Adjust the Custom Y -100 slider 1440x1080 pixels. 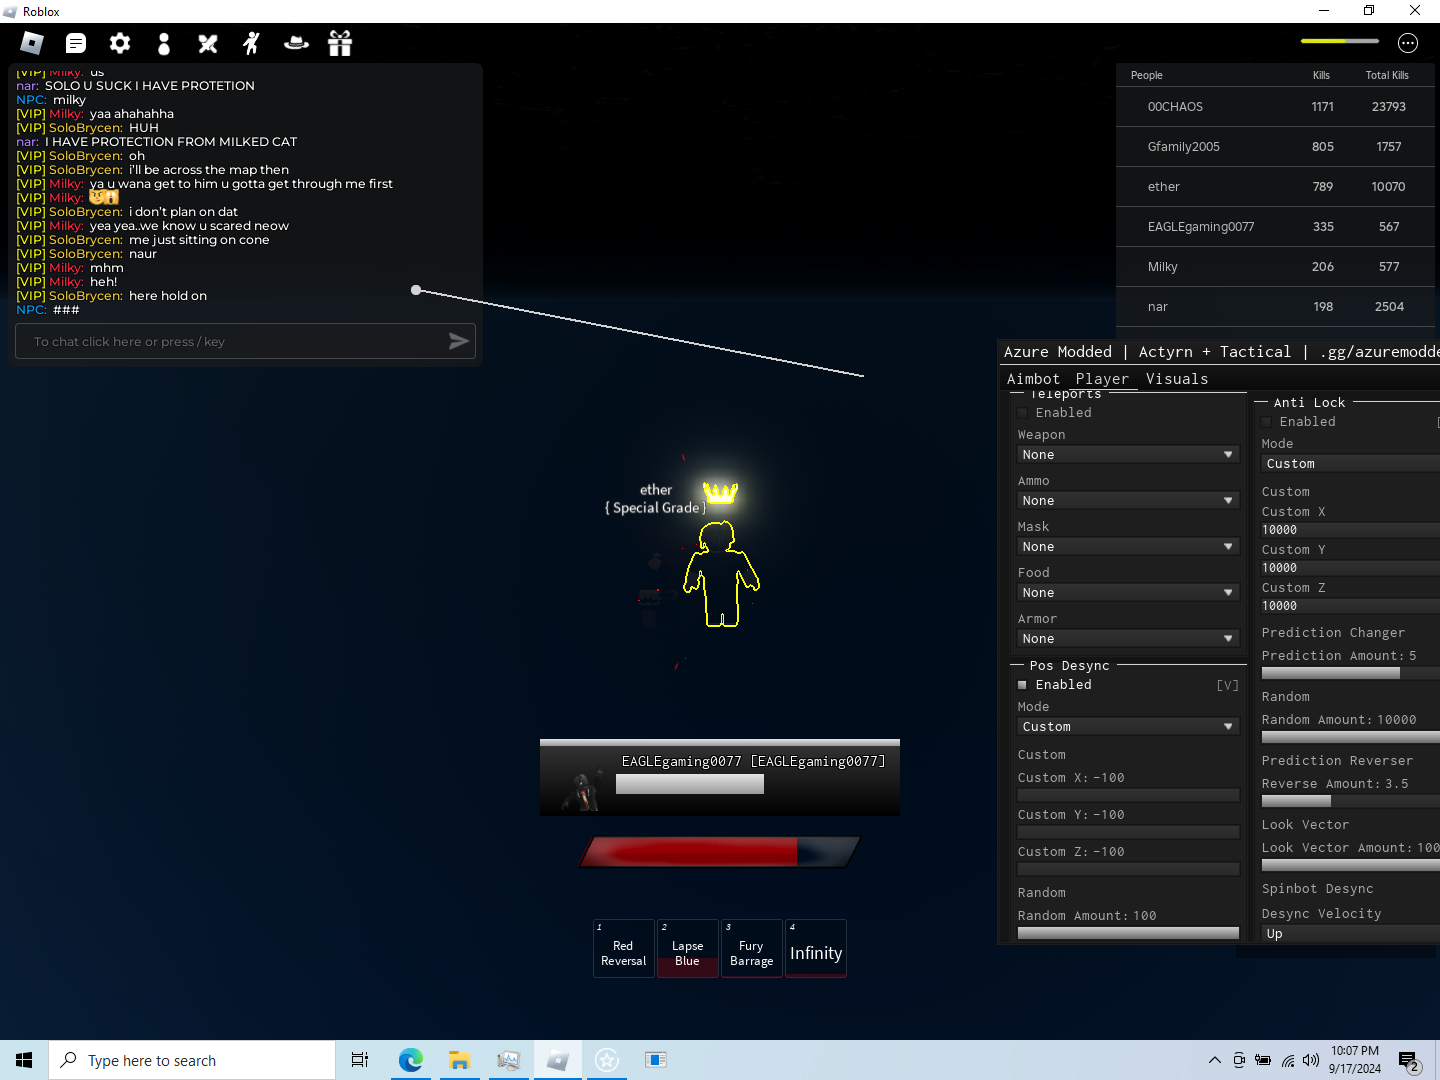1128,832
